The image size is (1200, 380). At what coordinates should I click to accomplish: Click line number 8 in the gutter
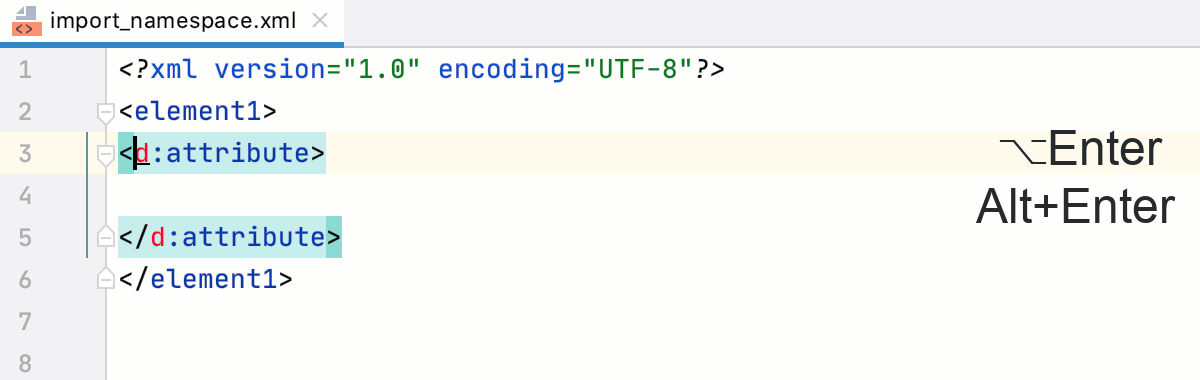pos(25,363)
